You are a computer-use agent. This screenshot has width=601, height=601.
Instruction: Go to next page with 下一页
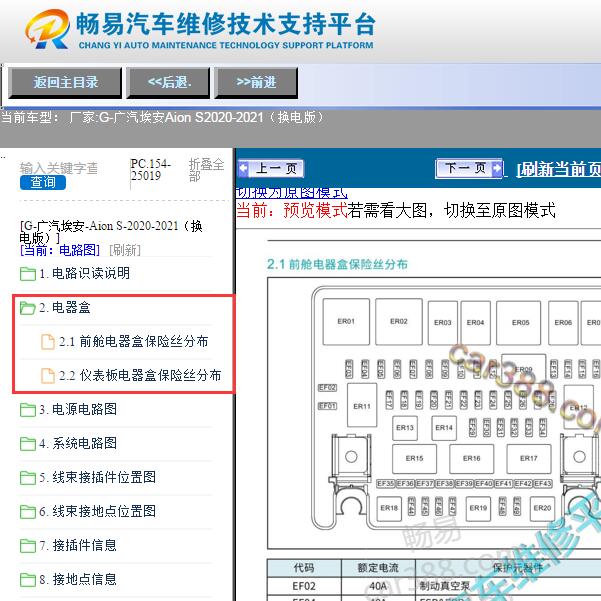pyautogui.click(x=469, y=169)
